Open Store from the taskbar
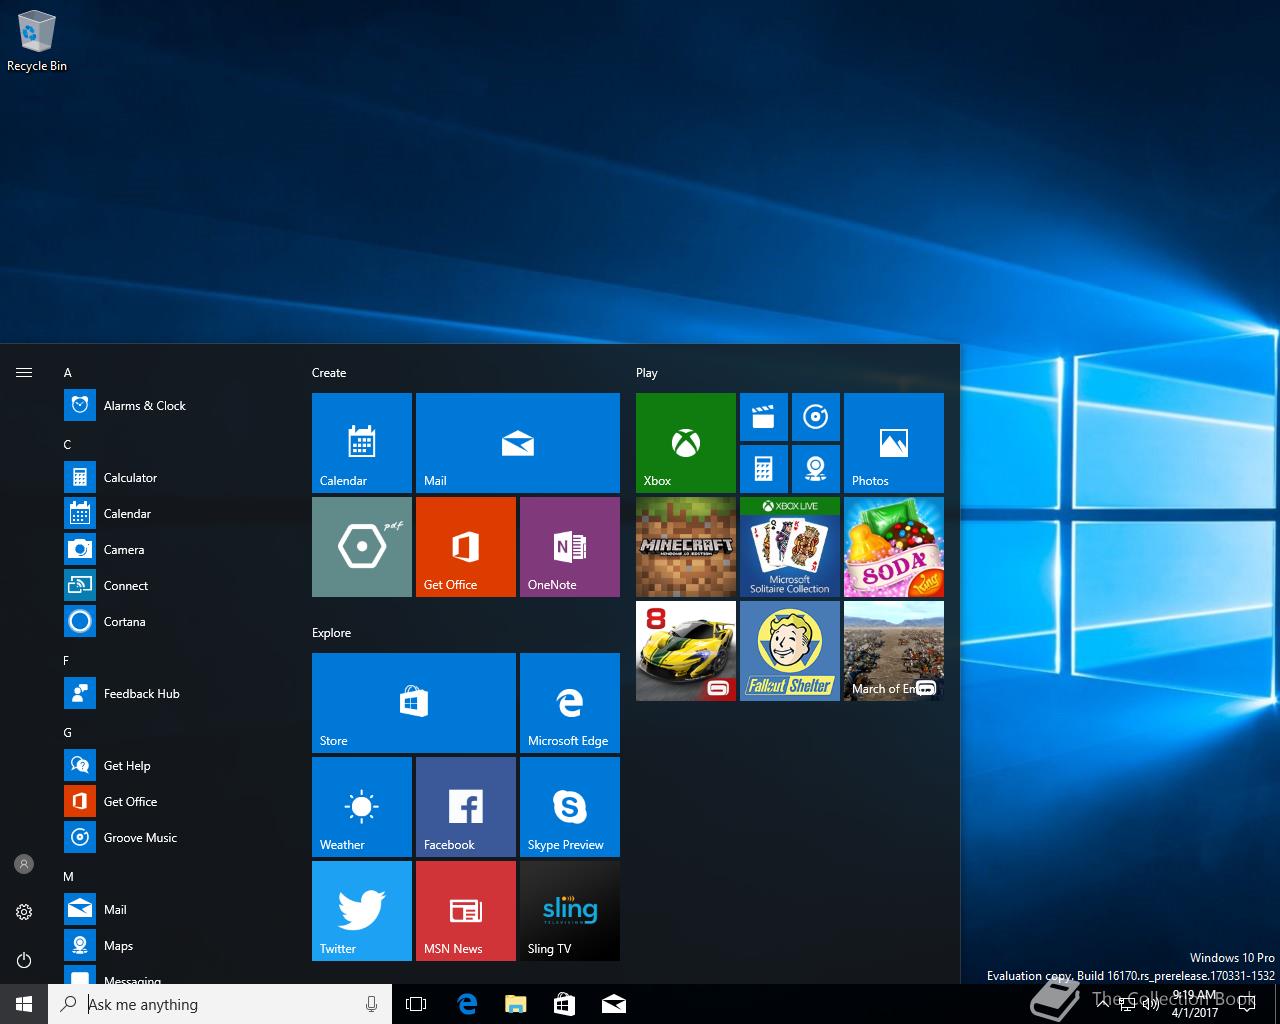1280x1024 pixels. pyautogui.click(x=565, y=1004)
